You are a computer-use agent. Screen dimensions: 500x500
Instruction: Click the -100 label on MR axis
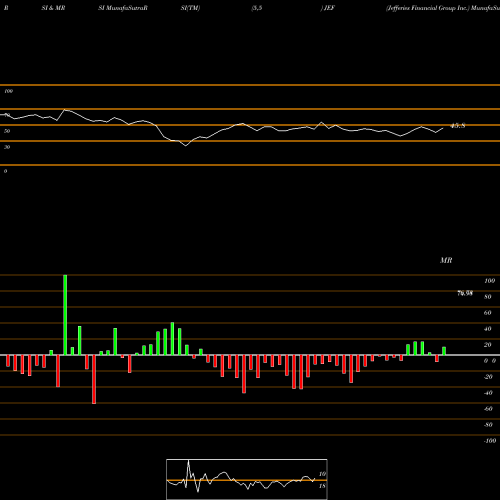tap(490, 441)
